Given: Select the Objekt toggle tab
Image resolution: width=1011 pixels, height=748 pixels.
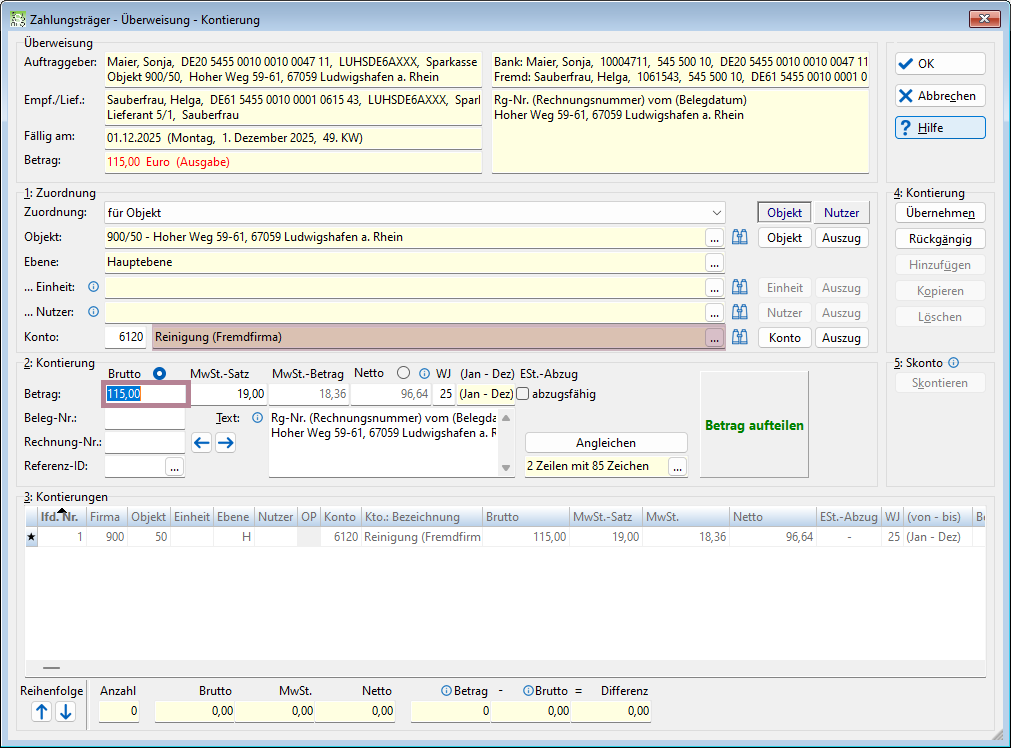Looking at the screenshot, I should (x=784, y=213).
